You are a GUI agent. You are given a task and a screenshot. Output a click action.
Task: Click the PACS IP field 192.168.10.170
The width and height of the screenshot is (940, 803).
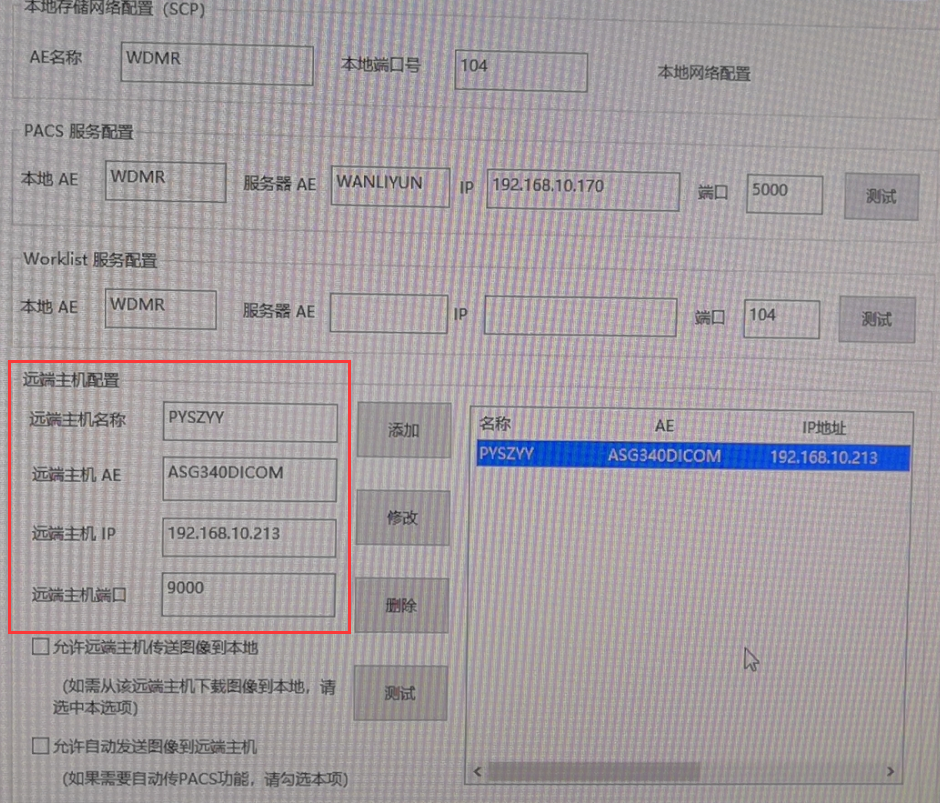[x=582, y=189]
